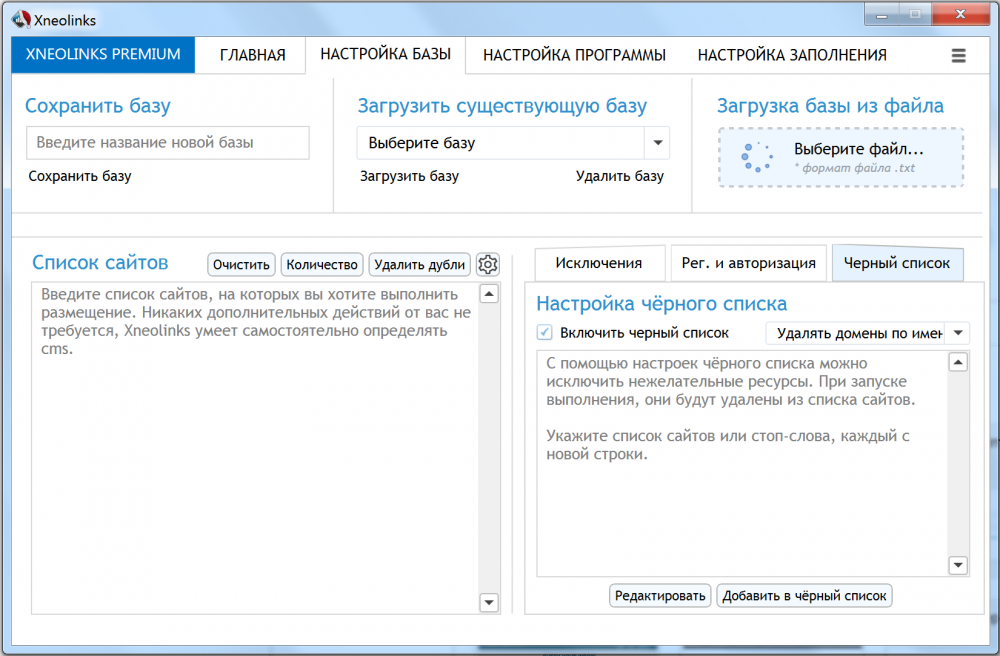Click into the site list text area

[255, 448]
